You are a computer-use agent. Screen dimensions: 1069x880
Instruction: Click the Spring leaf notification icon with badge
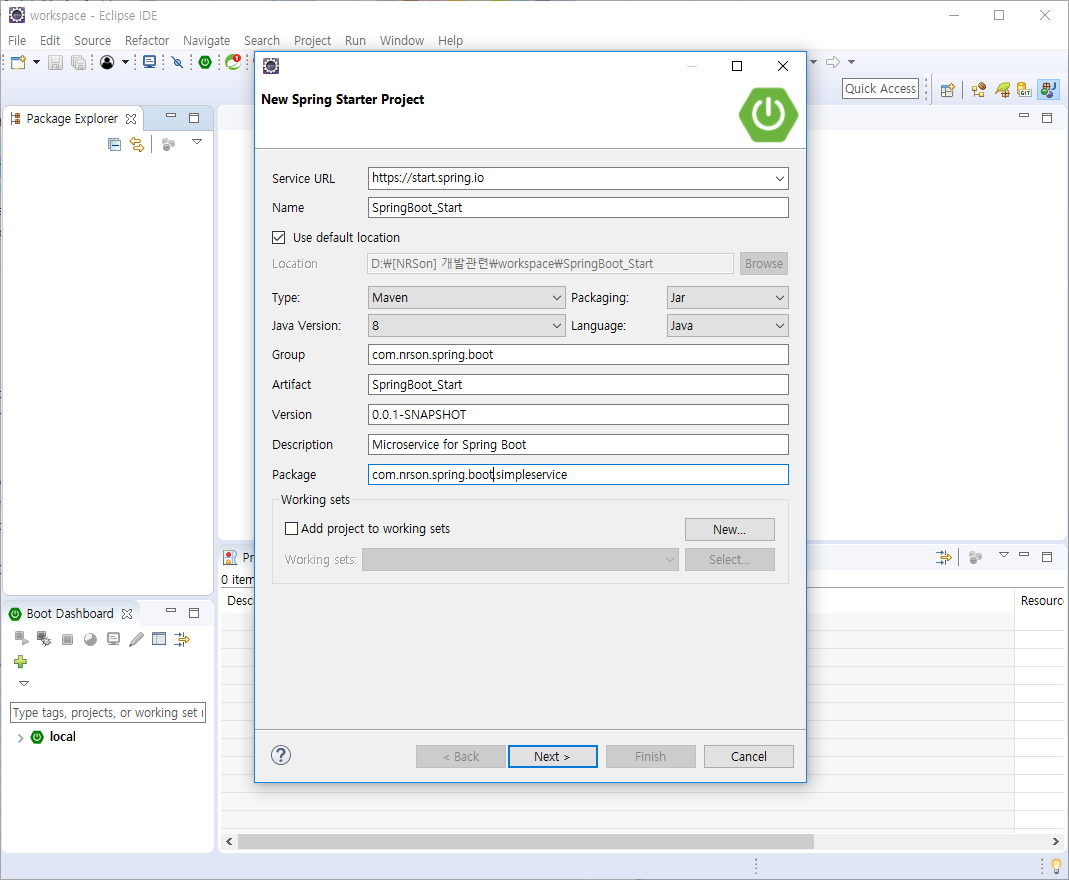click(233, 62)
